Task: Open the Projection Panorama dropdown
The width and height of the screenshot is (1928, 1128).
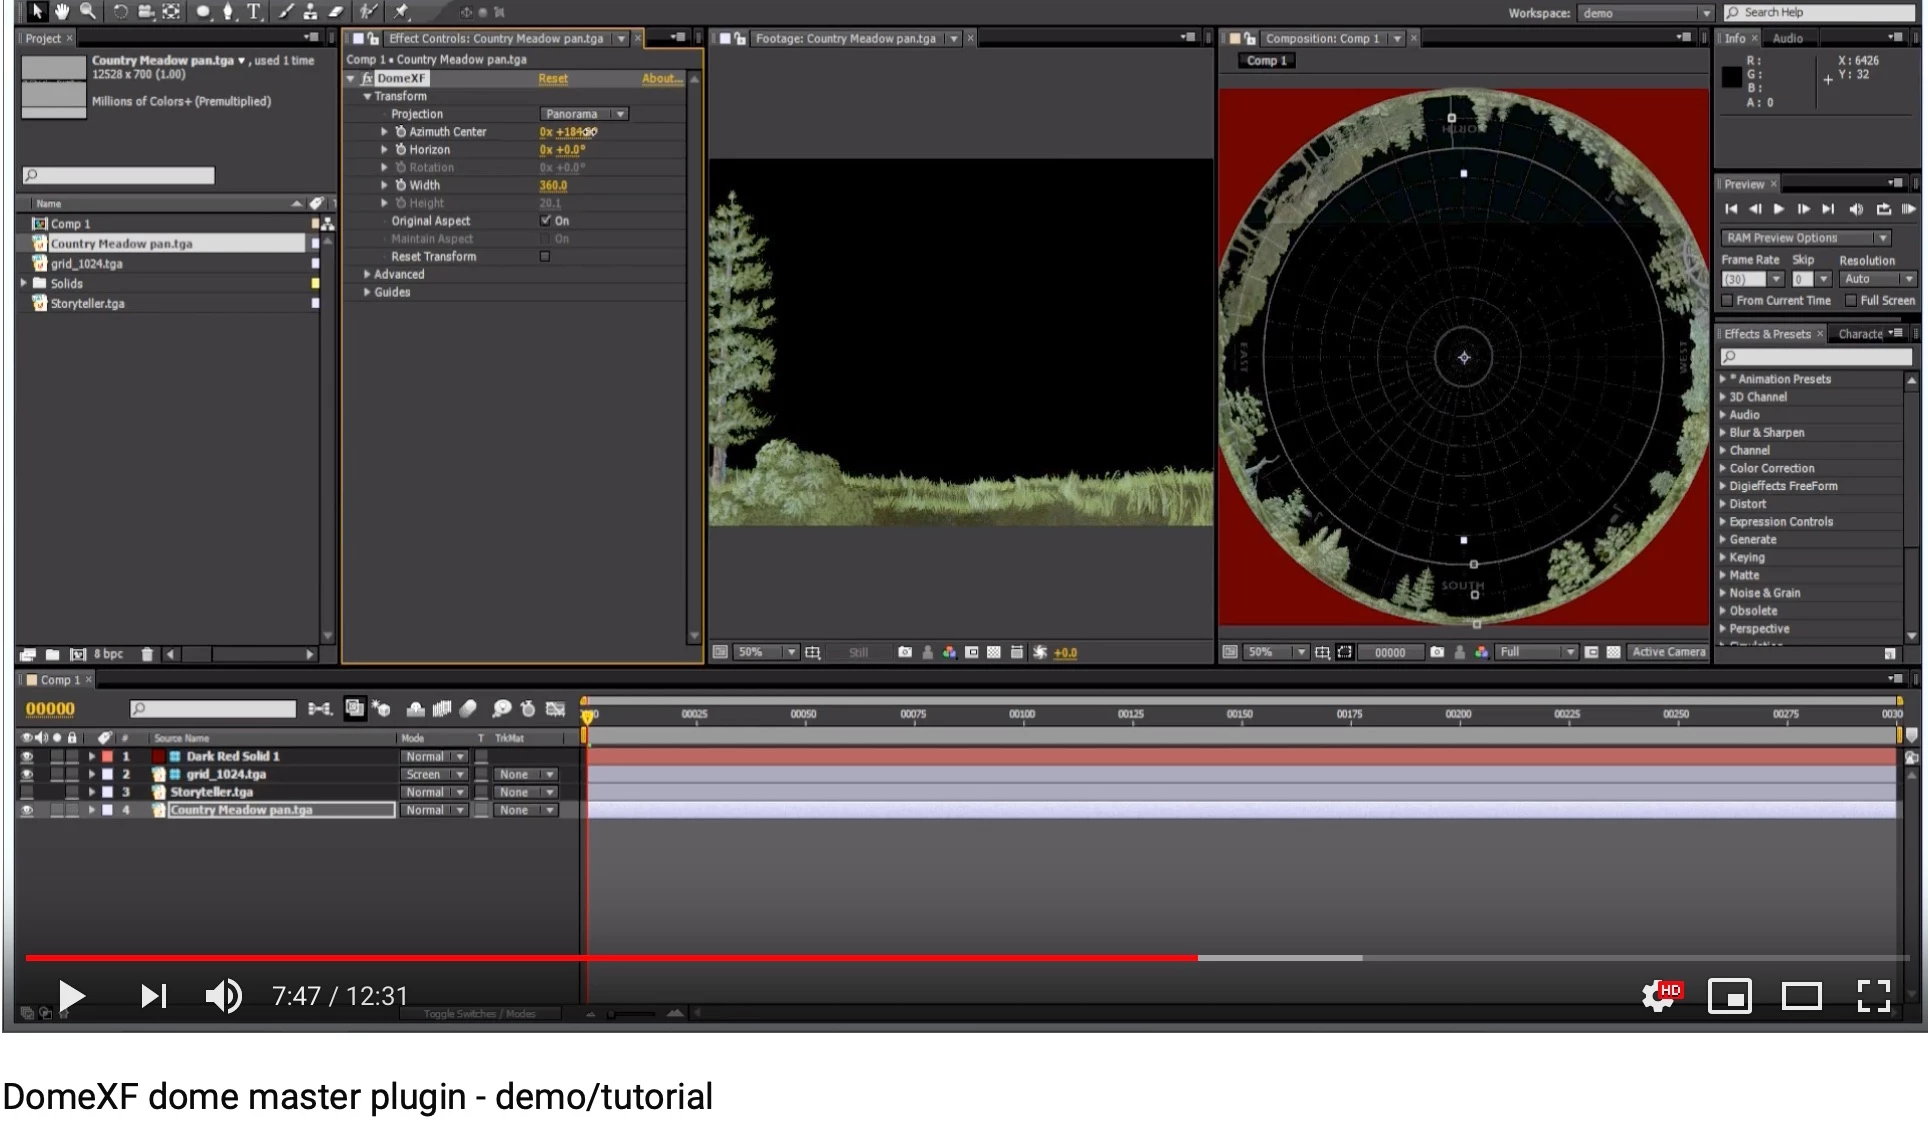Action: (x=584, y=114)
